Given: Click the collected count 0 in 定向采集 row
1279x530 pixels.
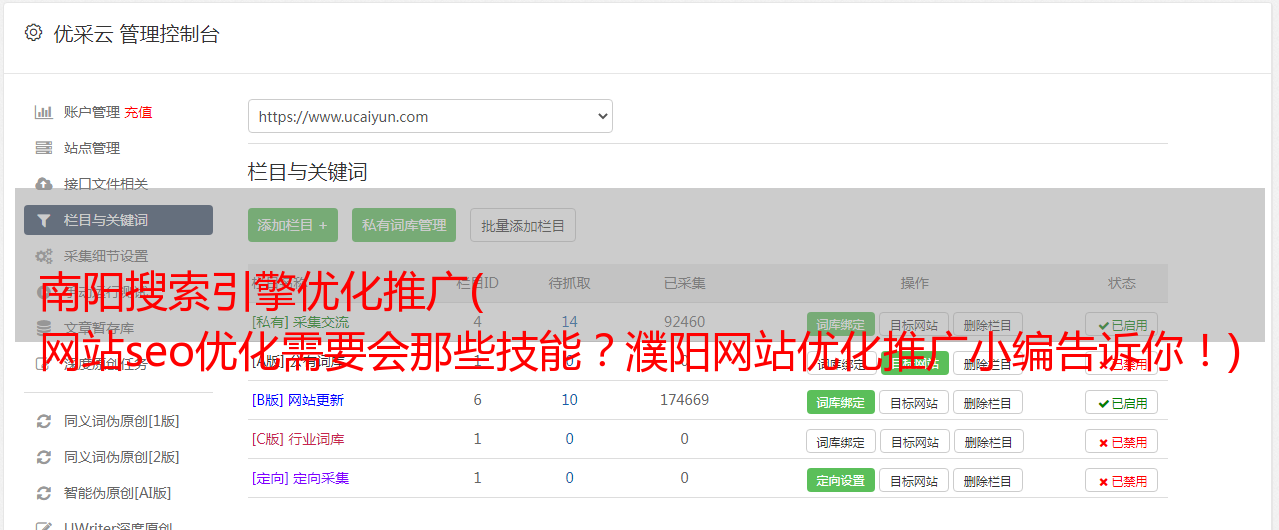Looking at the screenshot, I should click(685, 478).
